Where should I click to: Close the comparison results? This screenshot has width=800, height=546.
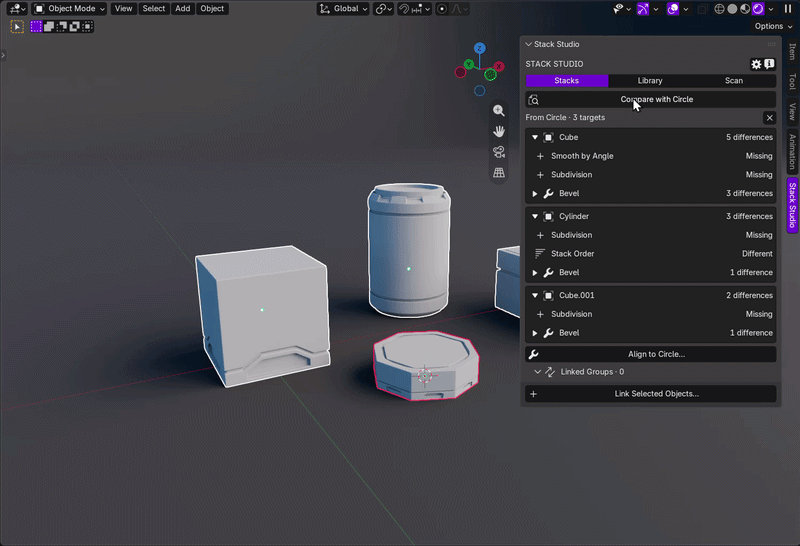[x=770, y=118]
